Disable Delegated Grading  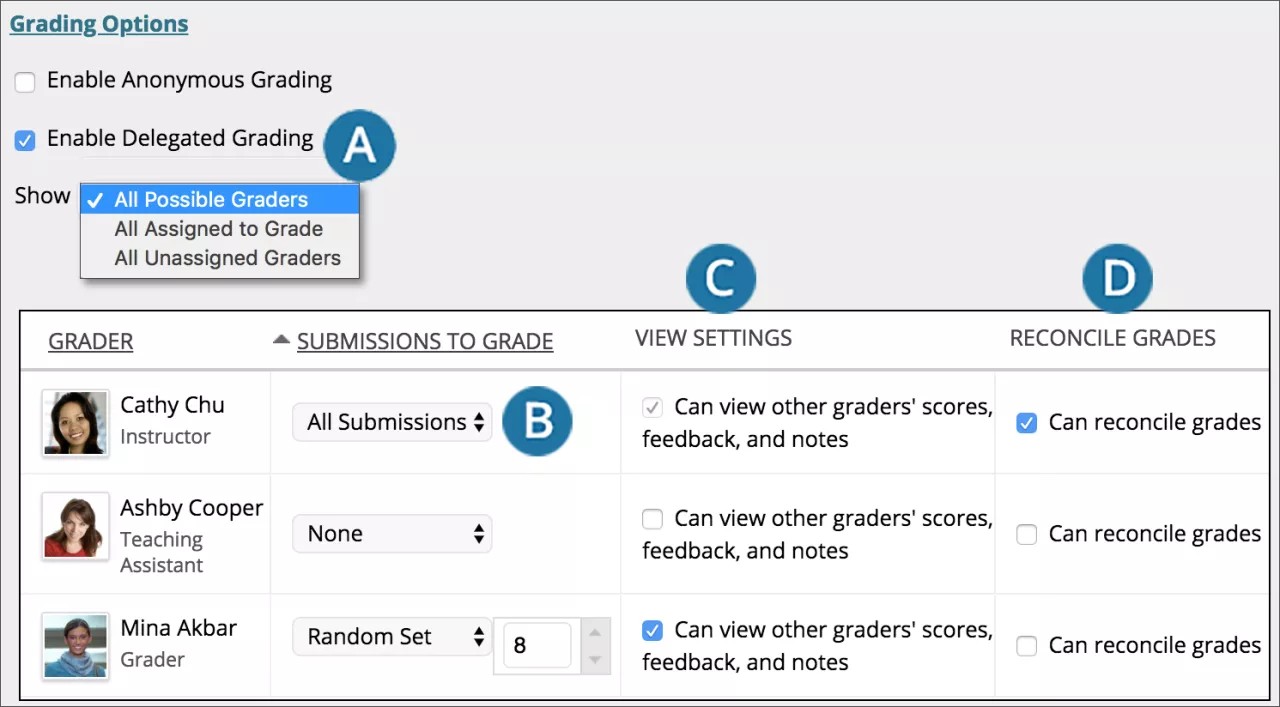point(24,140)
